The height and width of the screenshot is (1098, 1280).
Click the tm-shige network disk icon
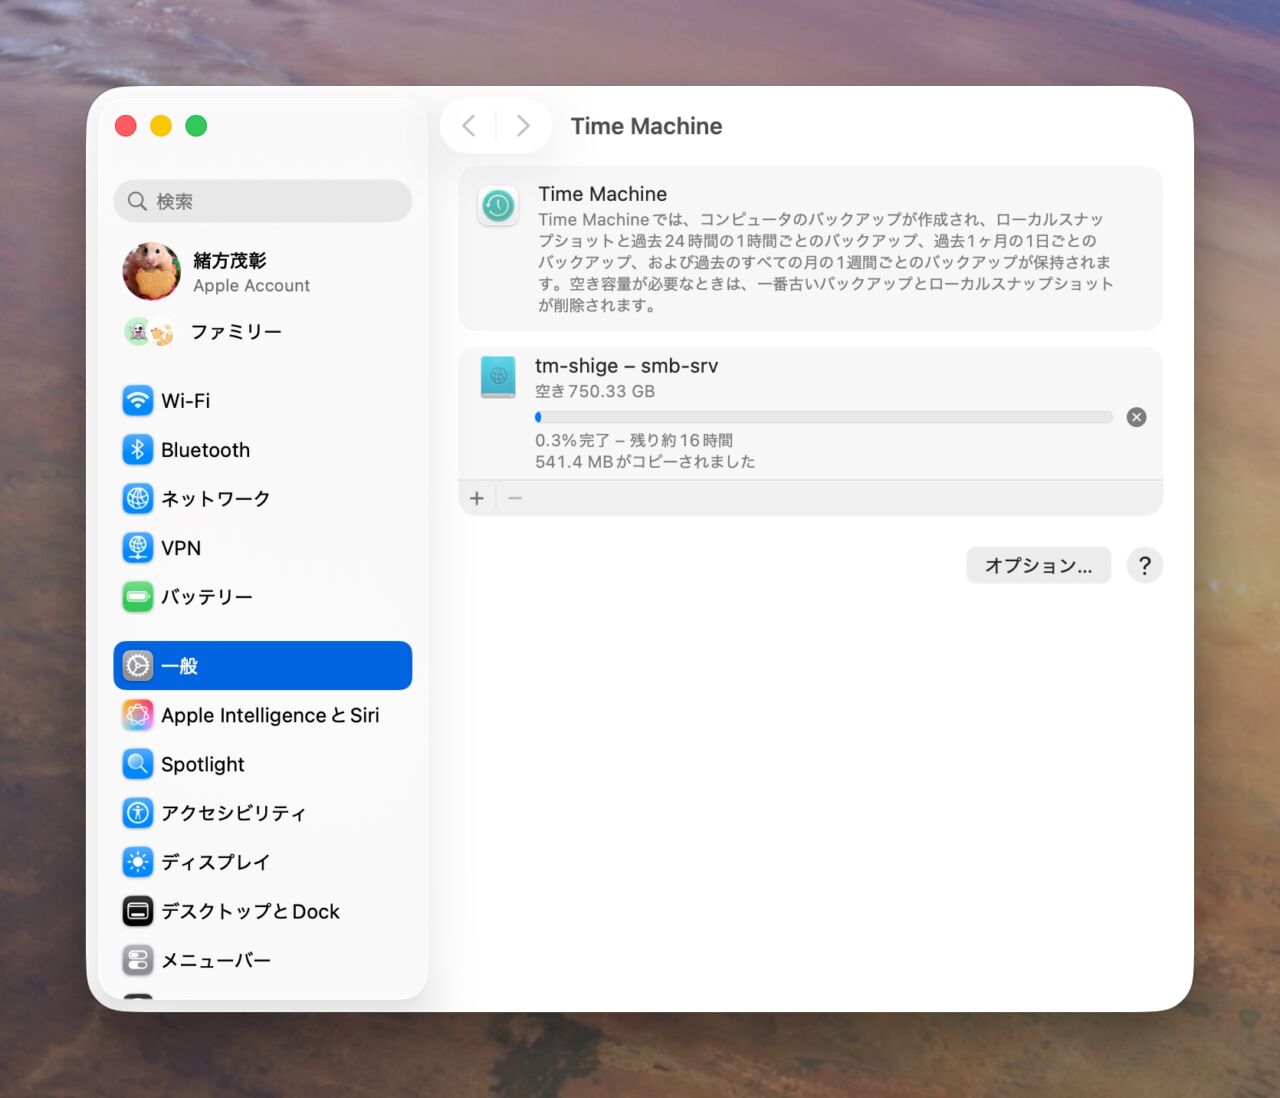pyautogui.click(x=498, y=377)
